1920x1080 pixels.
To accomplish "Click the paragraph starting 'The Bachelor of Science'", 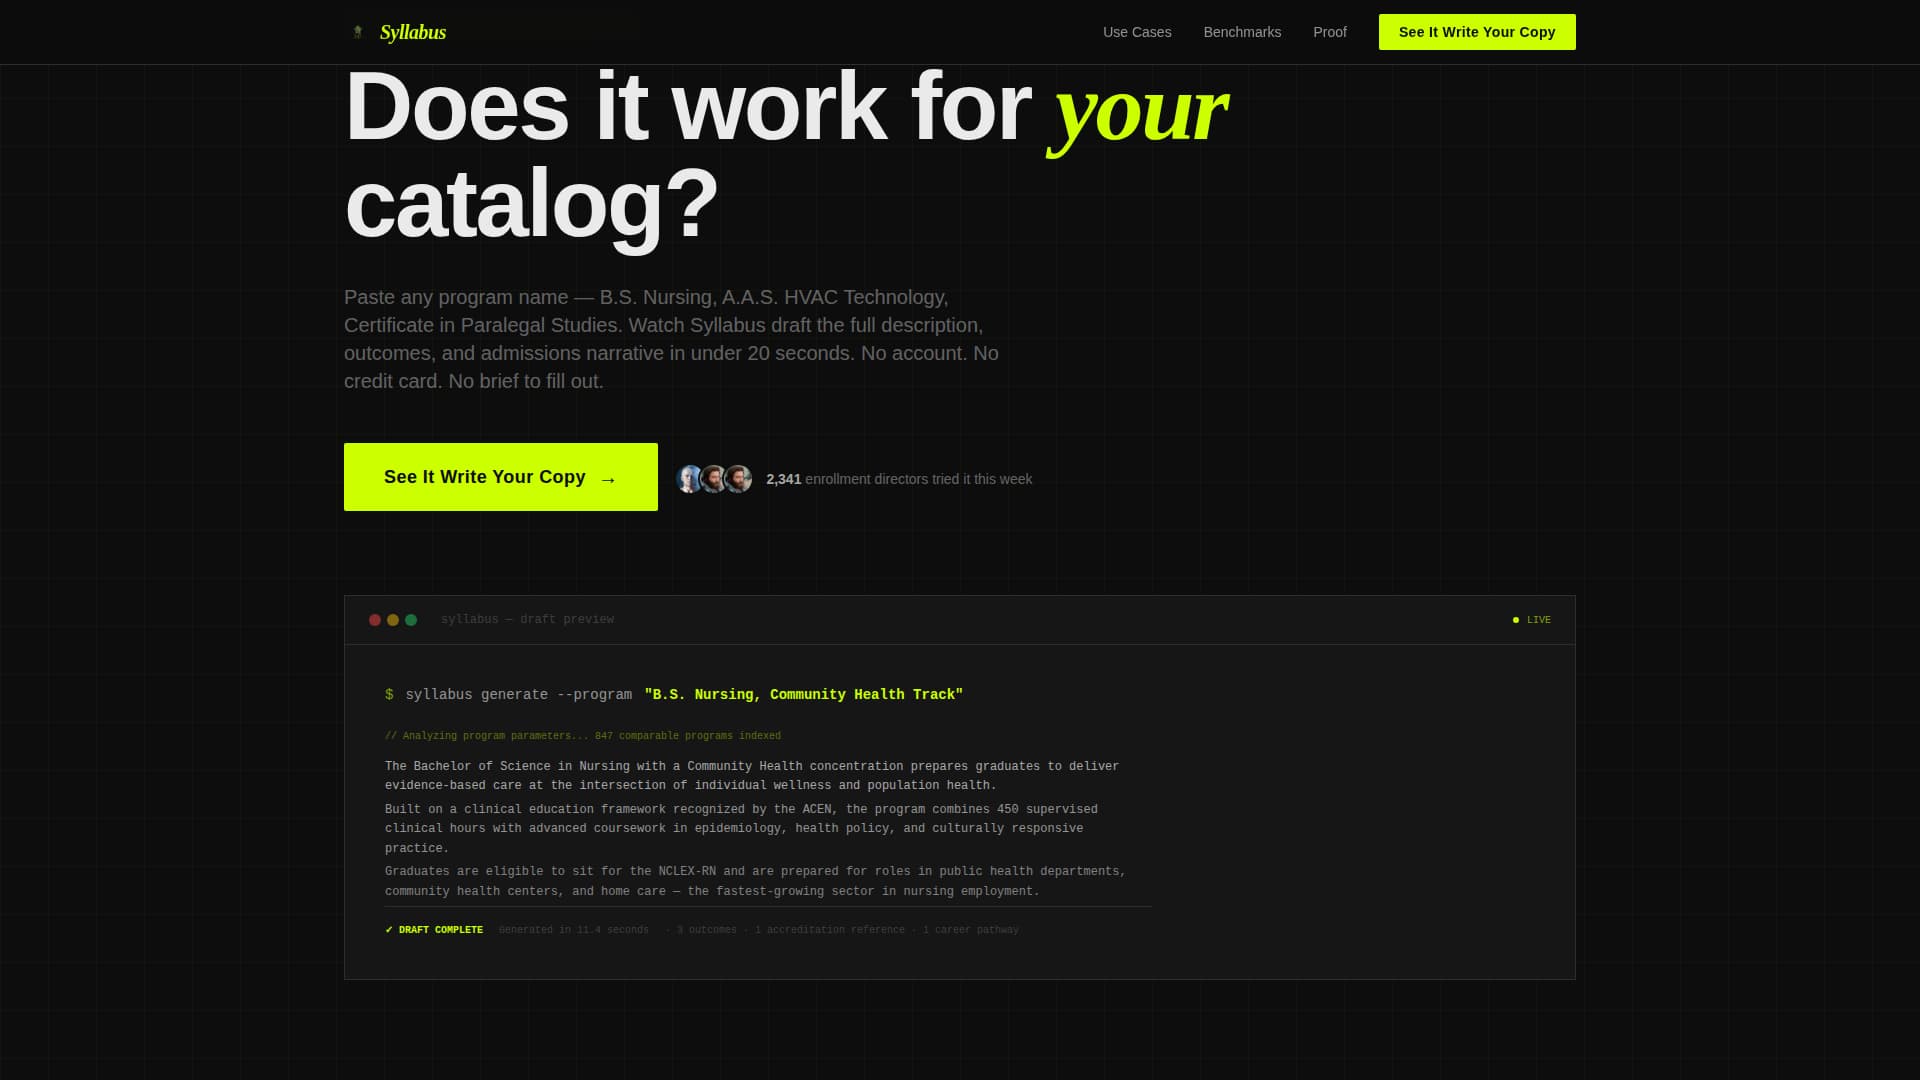I will pos(752,776).
